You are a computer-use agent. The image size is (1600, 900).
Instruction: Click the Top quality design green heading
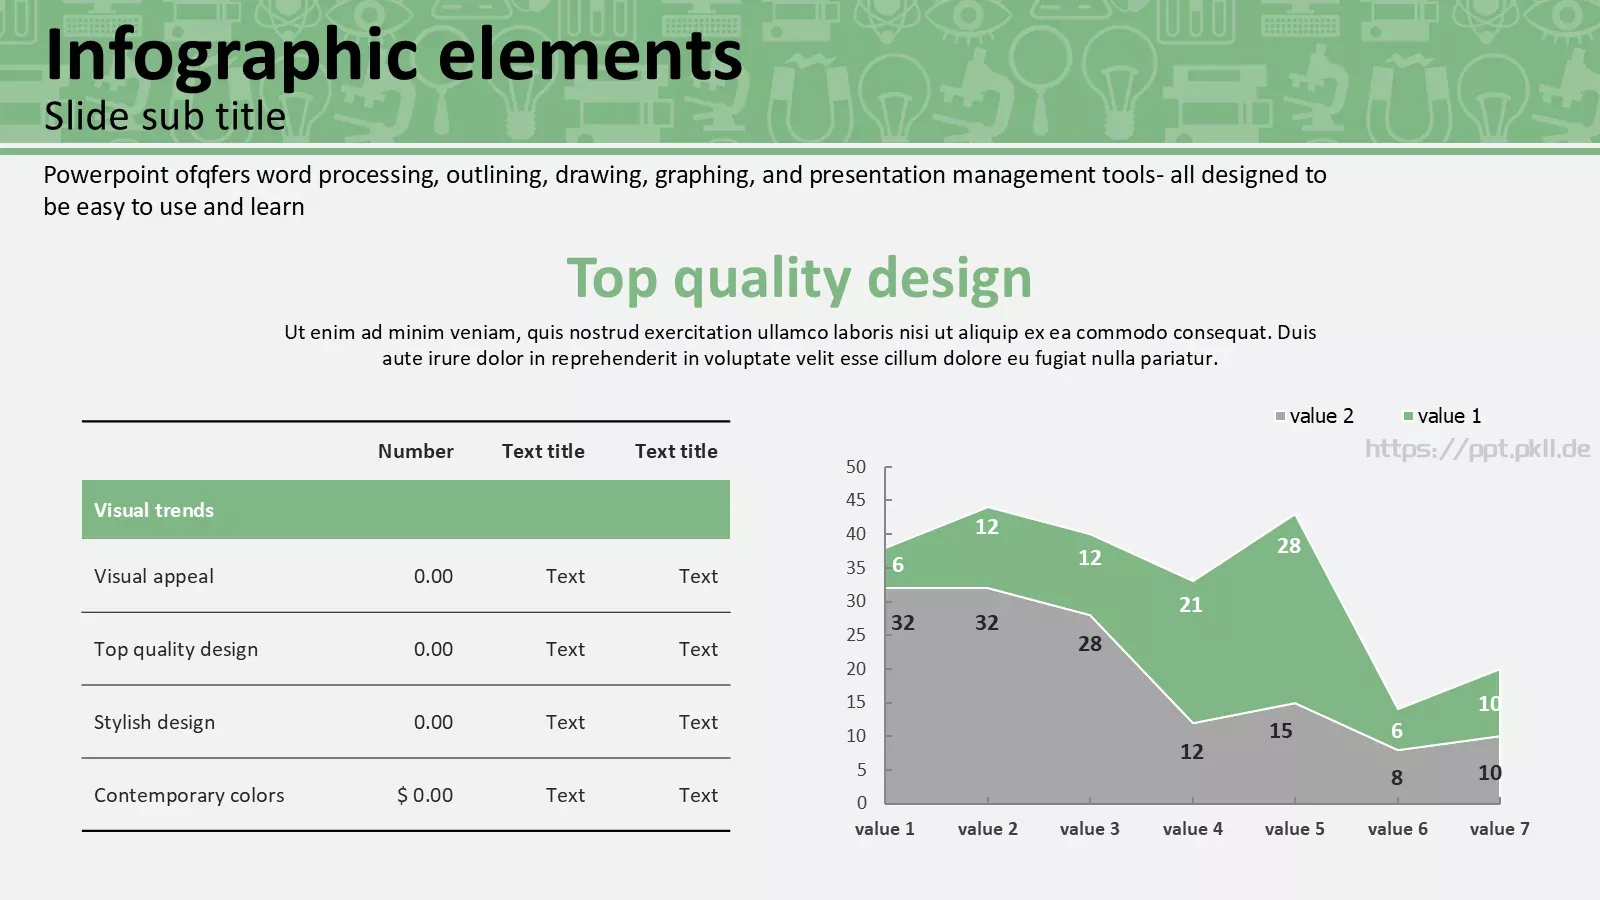click(x=799, y=279)
